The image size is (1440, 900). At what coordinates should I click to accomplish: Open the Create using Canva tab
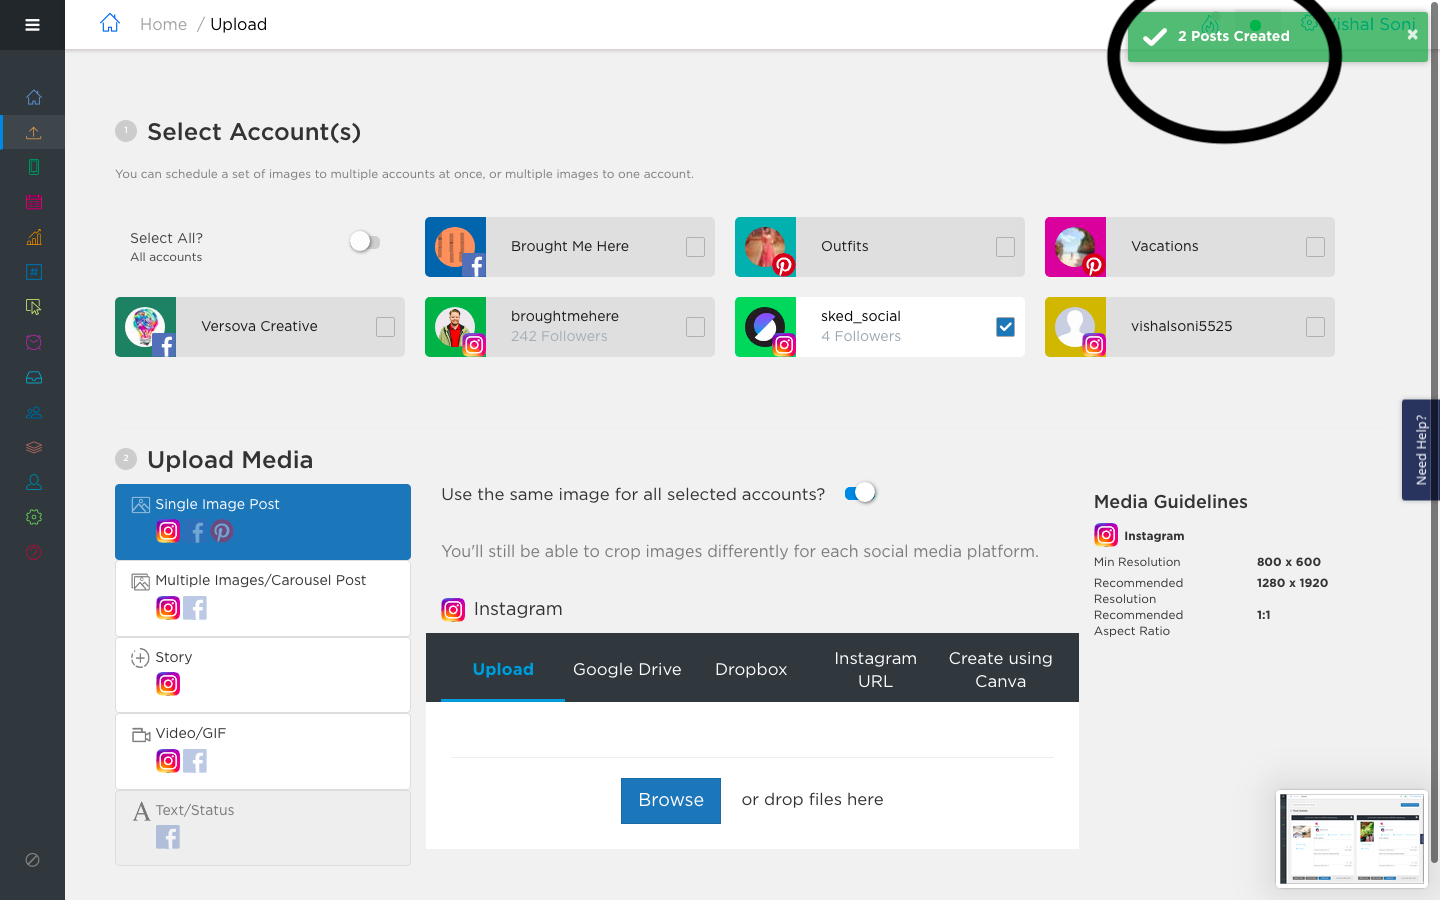pyautogui.click(x=1000, y=669)
